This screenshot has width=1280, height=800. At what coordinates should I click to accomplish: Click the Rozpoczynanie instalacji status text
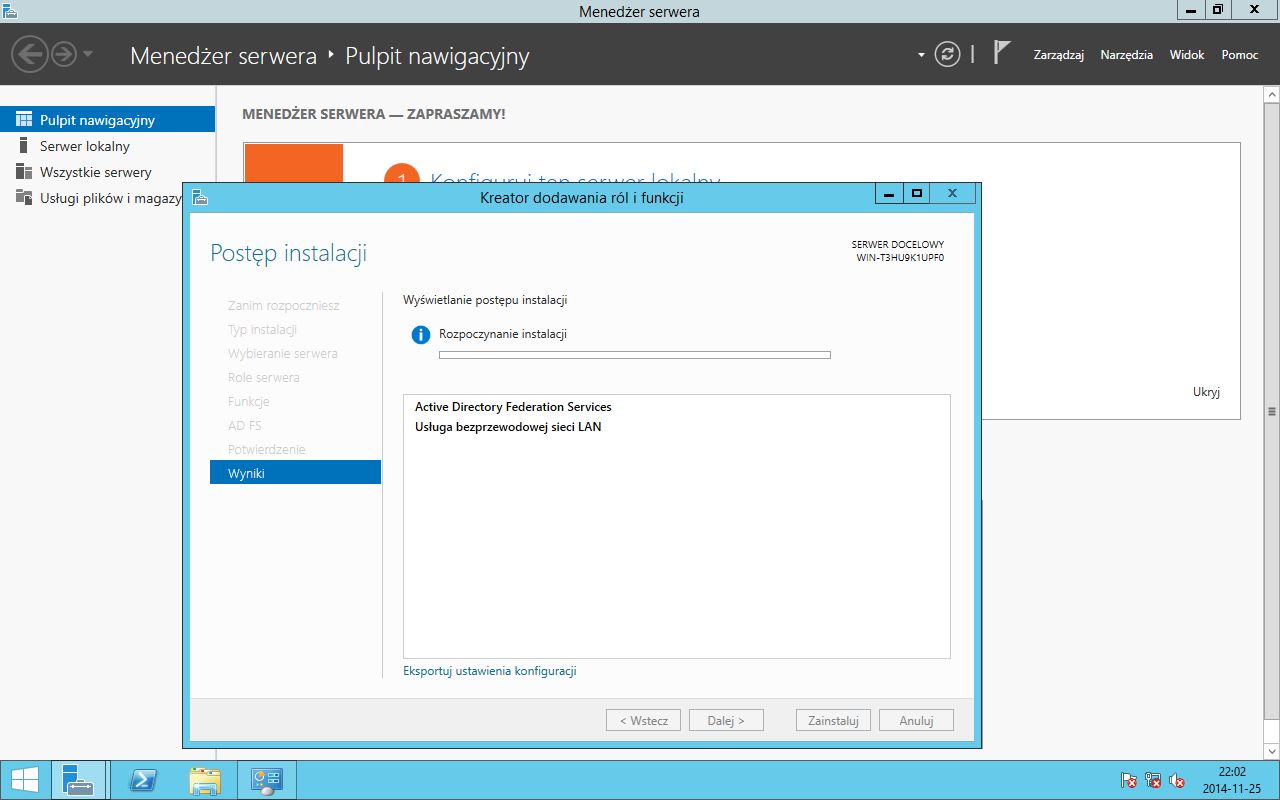[503, 334]
